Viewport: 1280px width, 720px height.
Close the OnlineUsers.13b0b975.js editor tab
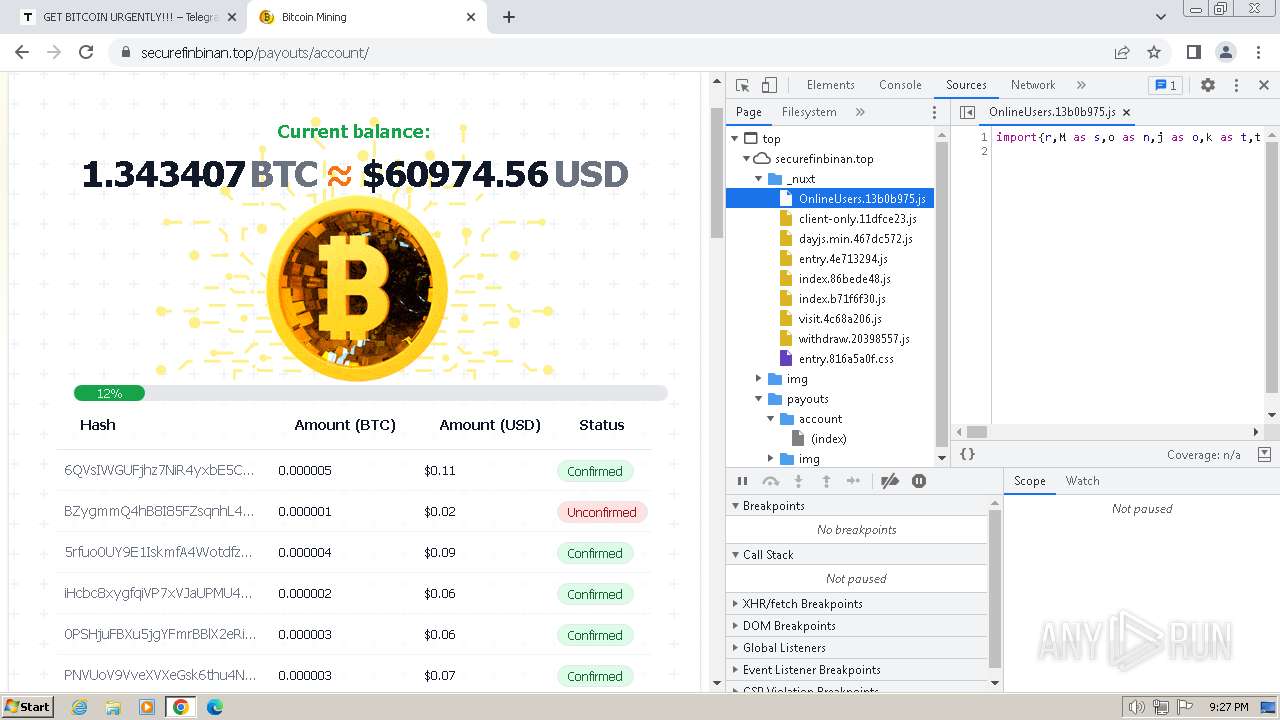pyautogui.click(x=1126, y=112)
